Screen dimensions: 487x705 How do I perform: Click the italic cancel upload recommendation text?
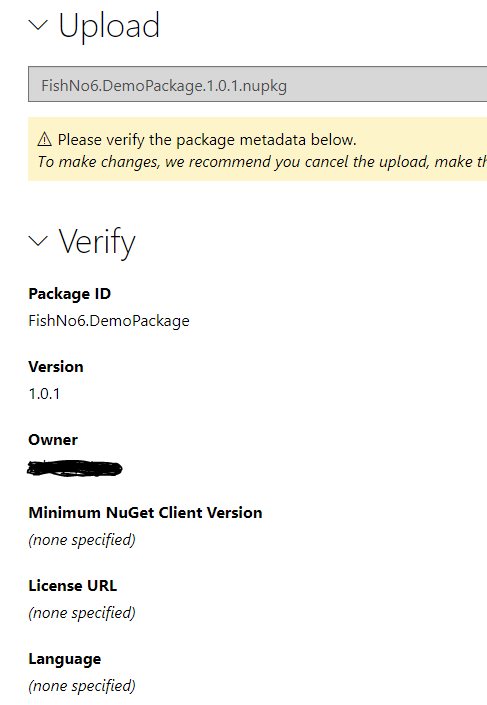click(x=262, y=162)
